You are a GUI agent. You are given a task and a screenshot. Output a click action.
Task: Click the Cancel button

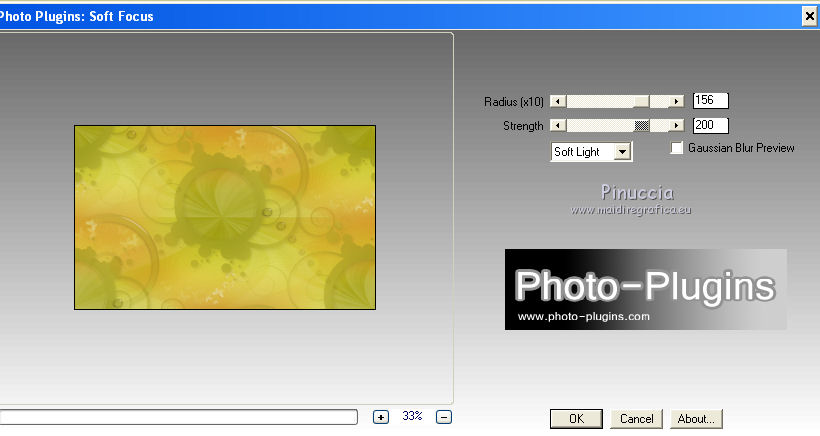636,419
